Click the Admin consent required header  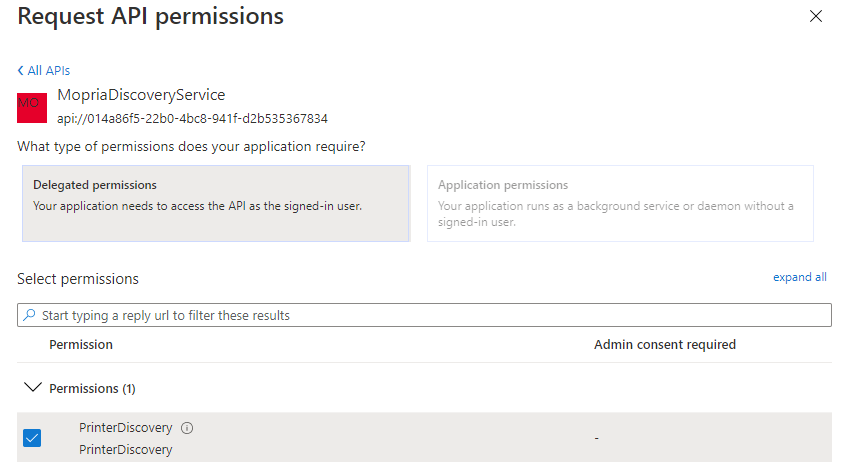(664, 344)
